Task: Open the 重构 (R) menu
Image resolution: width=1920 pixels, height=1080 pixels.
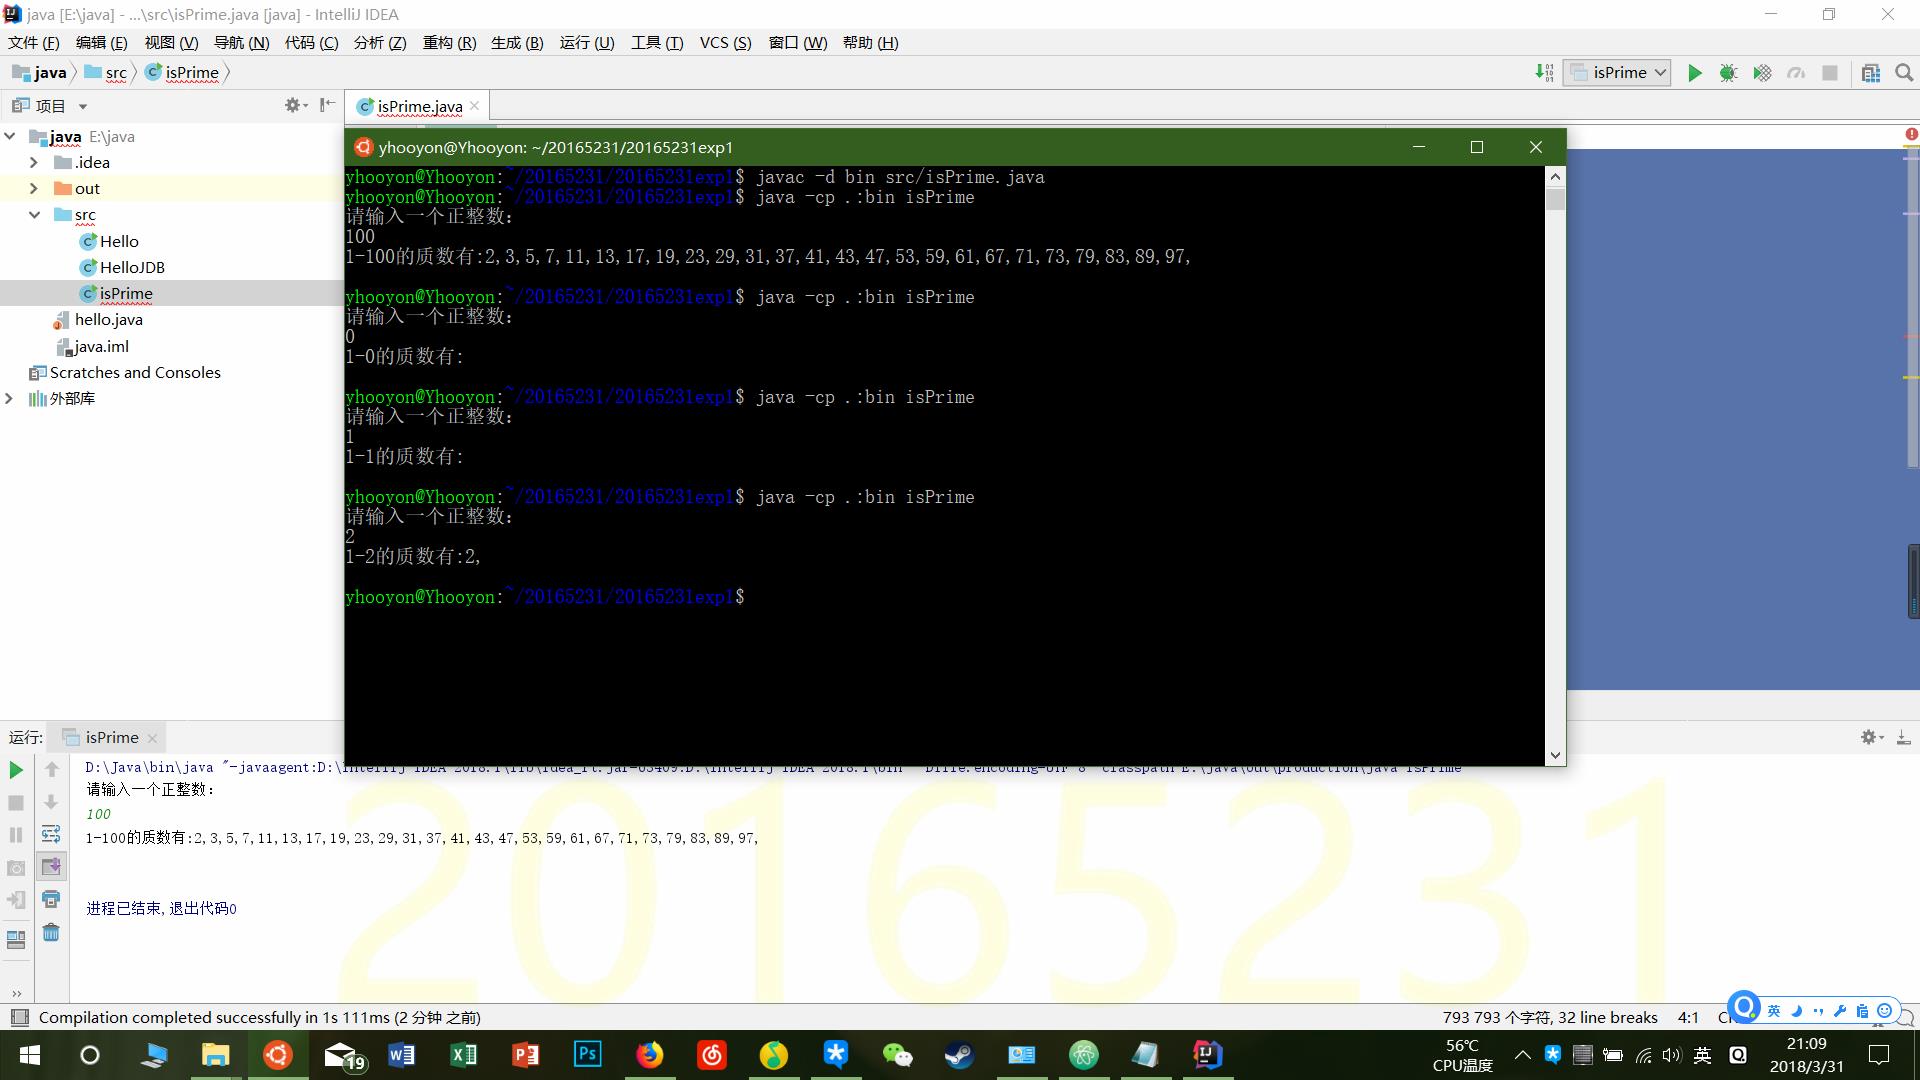Action: (x=450, y=43)
